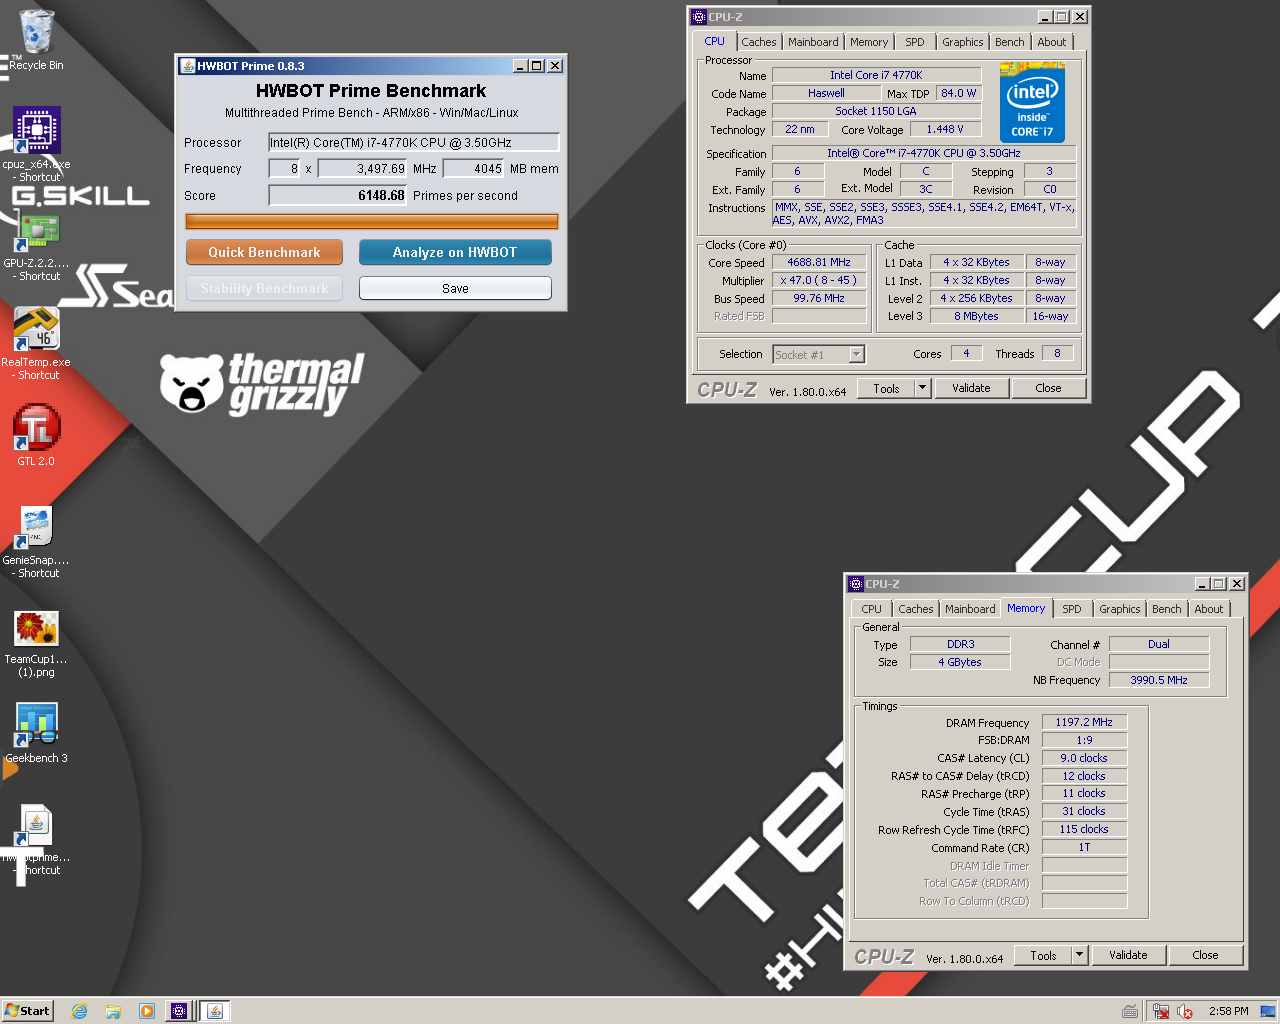Image resolution: width=1280 pixels, height=1024 pixels.
Task: Click the Internet Explorer taskbar icon
Action: 79,1011
